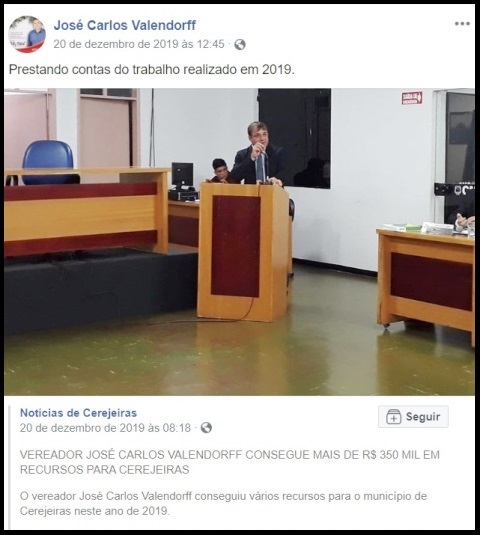Click the public globe icon beside 12:45 timestamp

[240, 44]
